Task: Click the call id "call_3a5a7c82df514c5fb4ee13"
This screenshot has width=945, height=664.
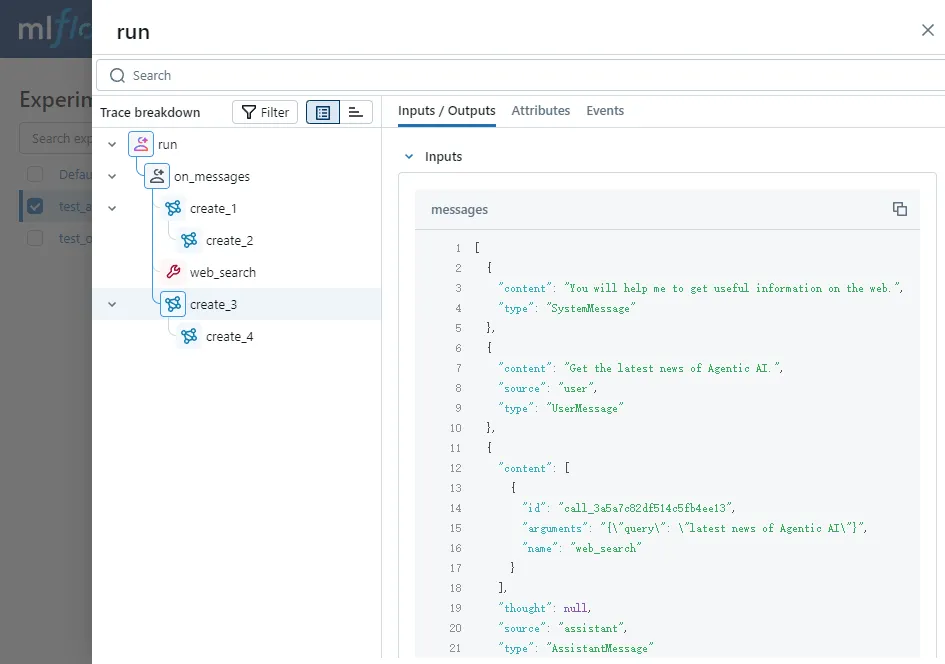Action: point(644,508)
